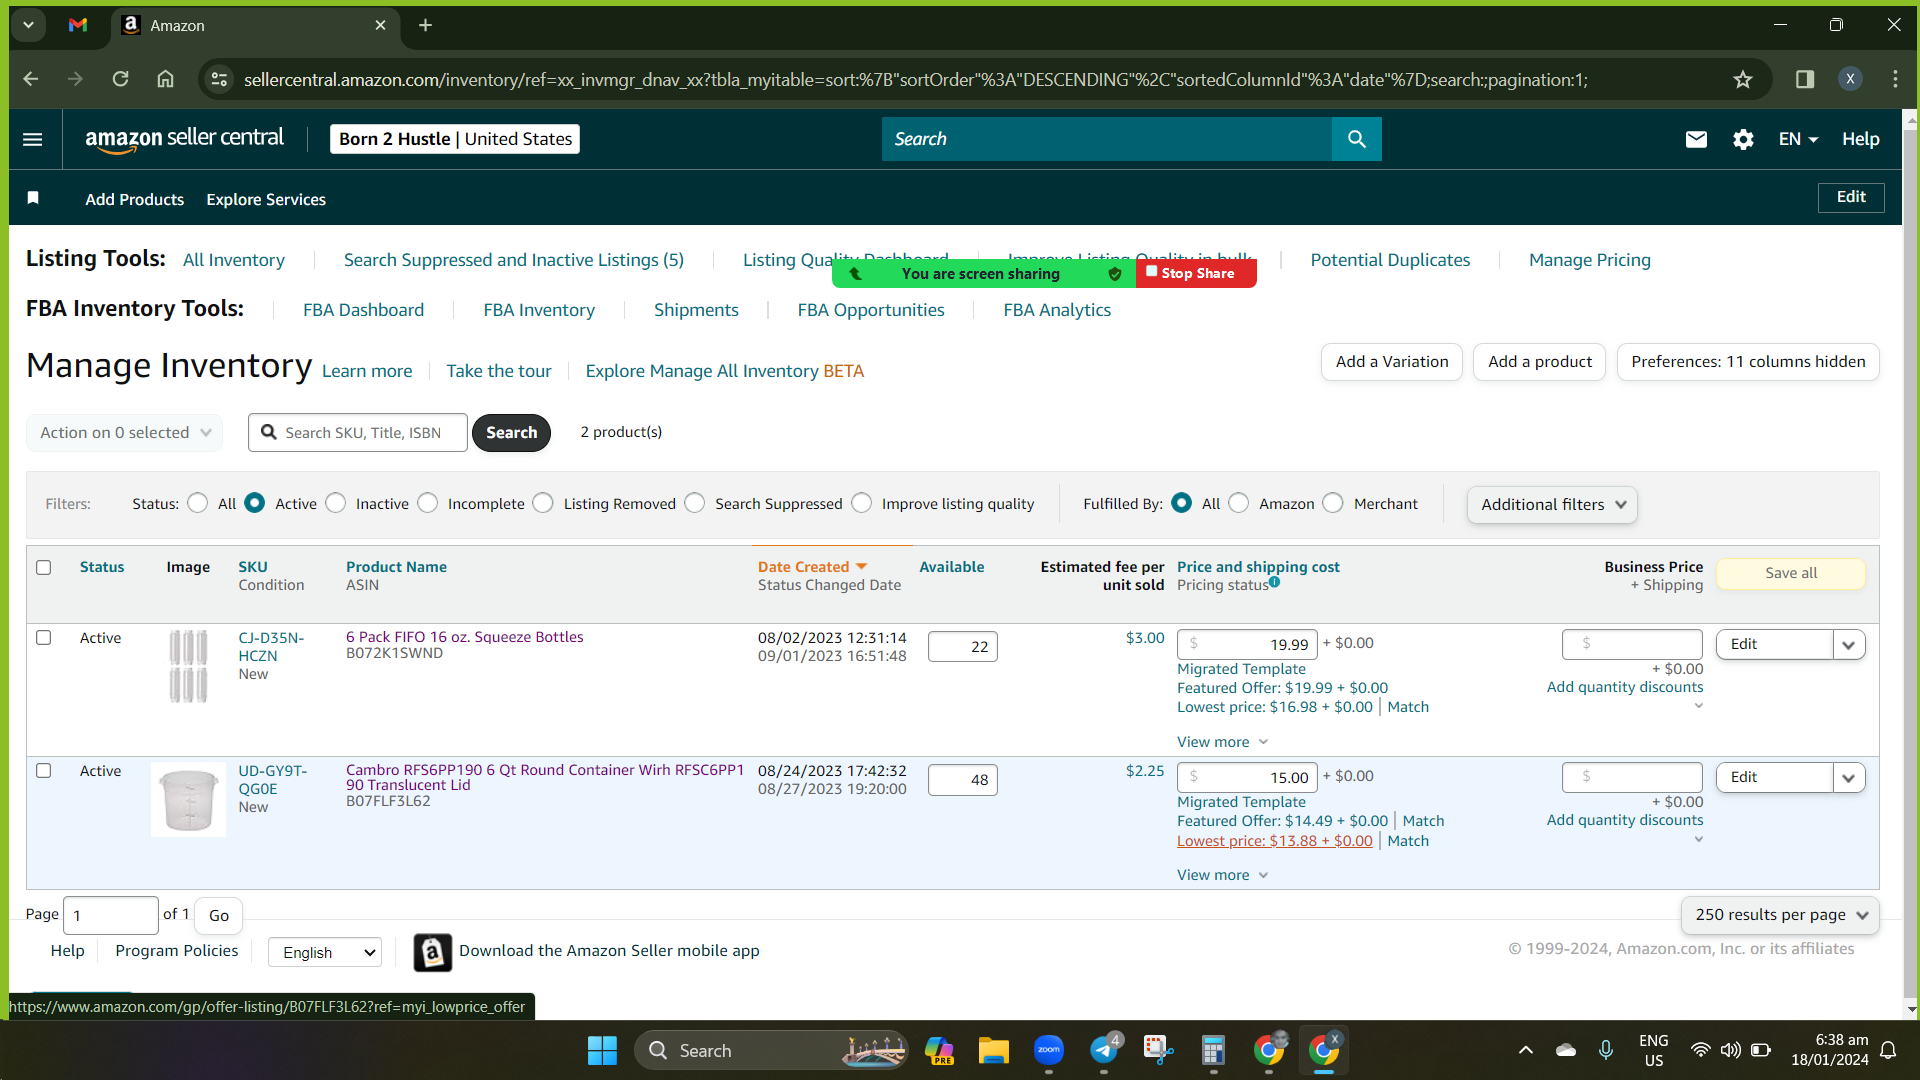Click the Cambro Lowest price $13.88 link
Image resolution: width=1920 pixels, height=1080 pixels.
[1275, 841]
